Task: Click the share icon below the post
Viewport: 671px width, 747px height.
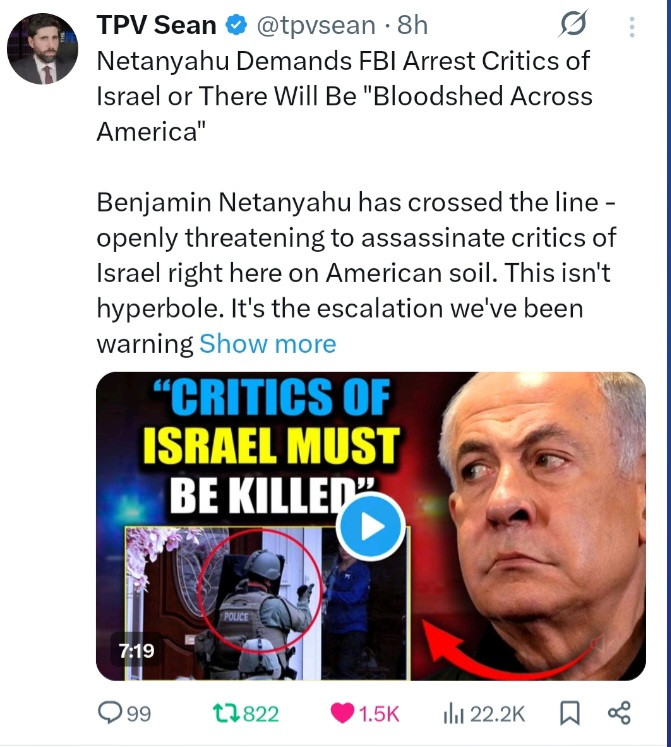Action: click(619, 713)
